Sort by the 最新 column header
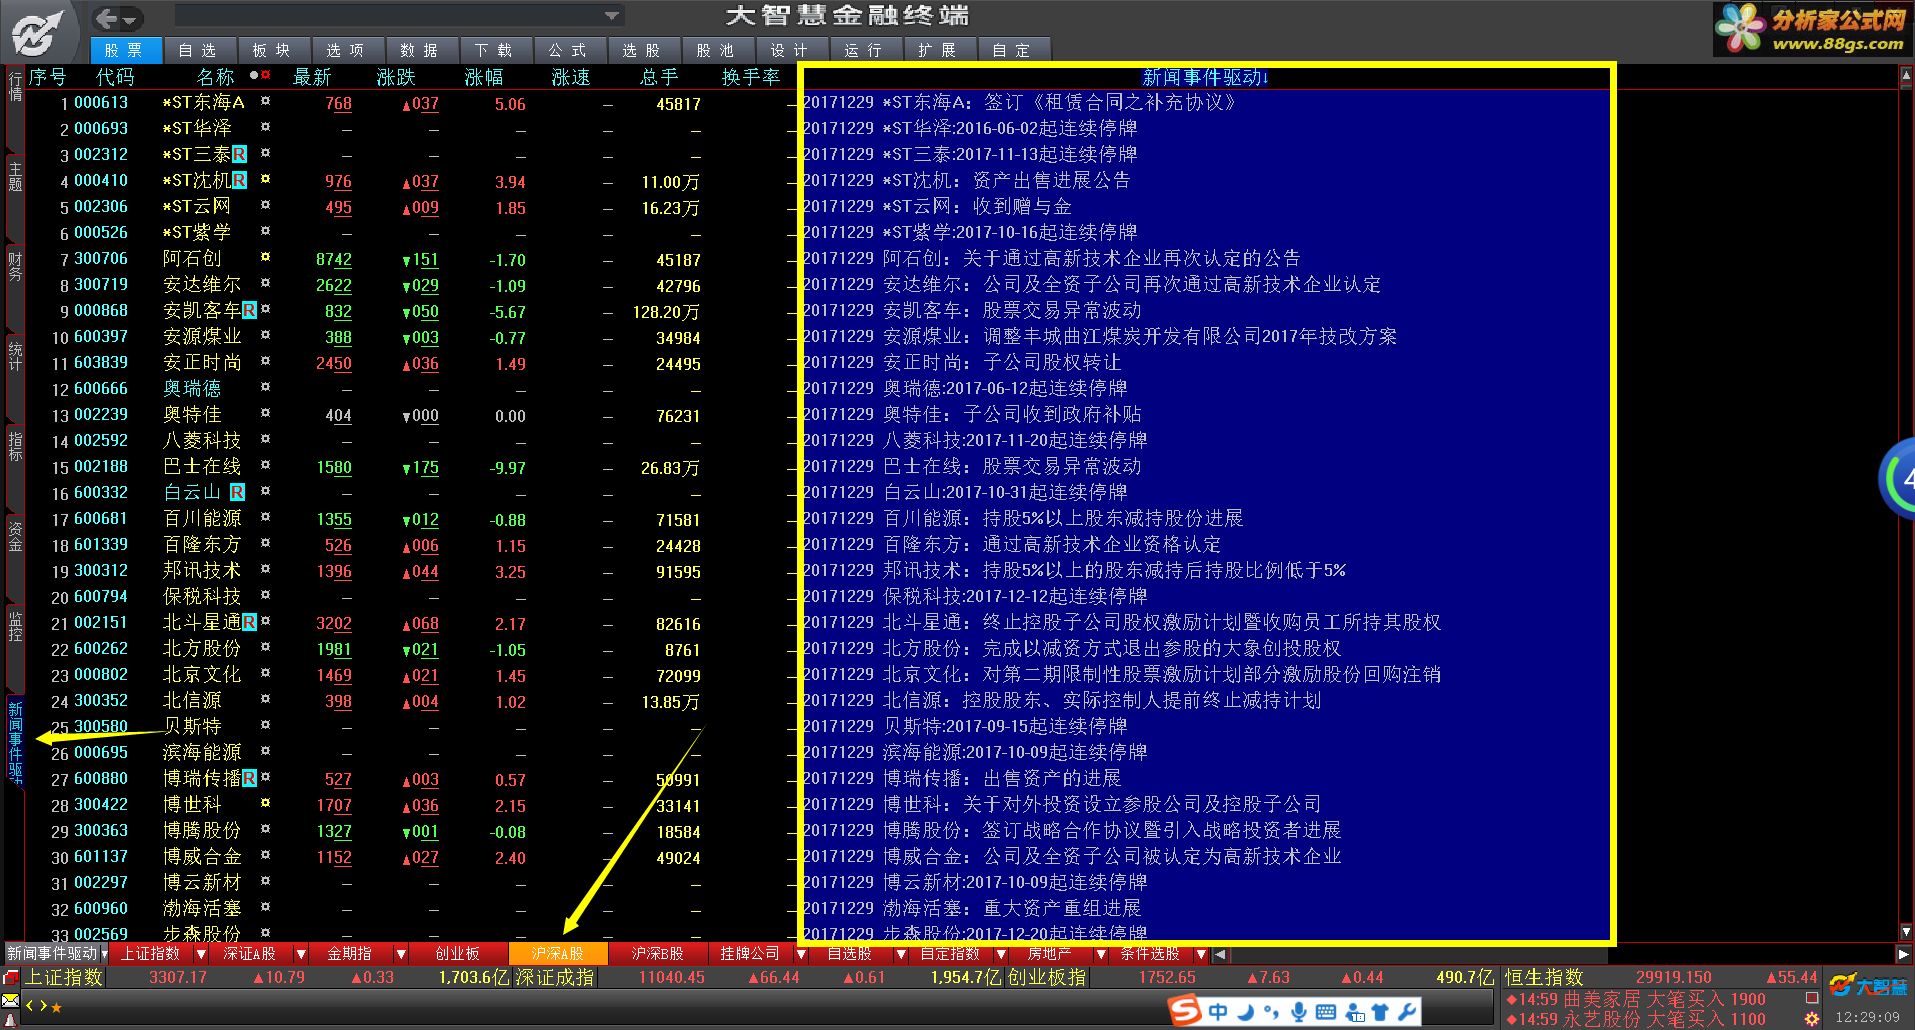Screen dimensions: 1915x1030 pos(312,77)
